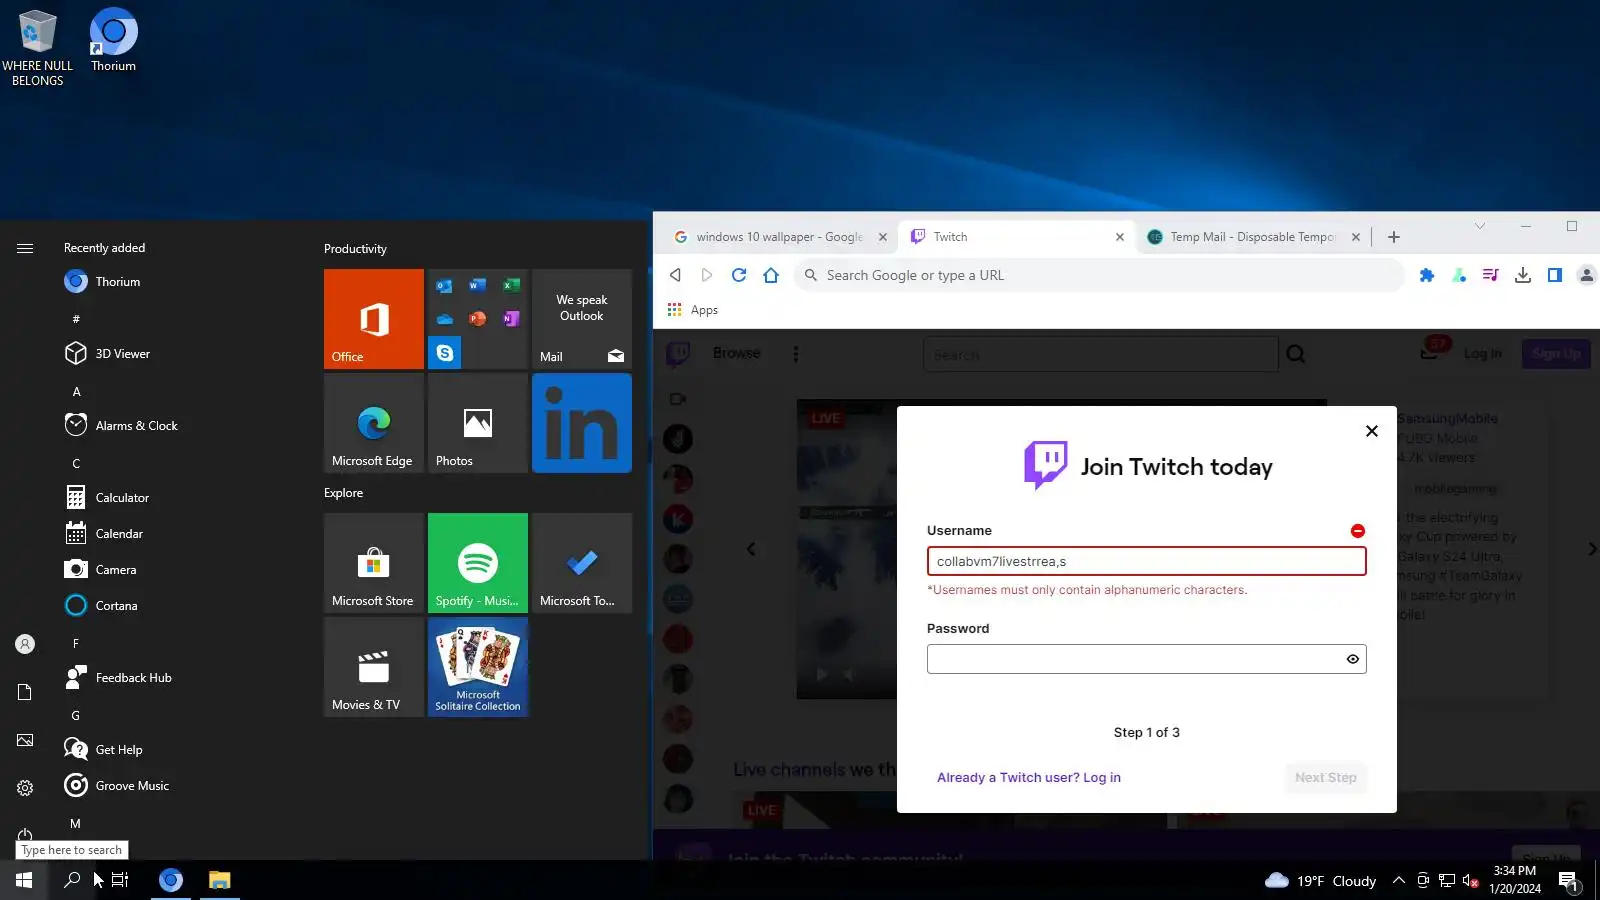Screen dimensions: 1600x900
Task: Open Task View on the taskbar
Action: (120, 880)
